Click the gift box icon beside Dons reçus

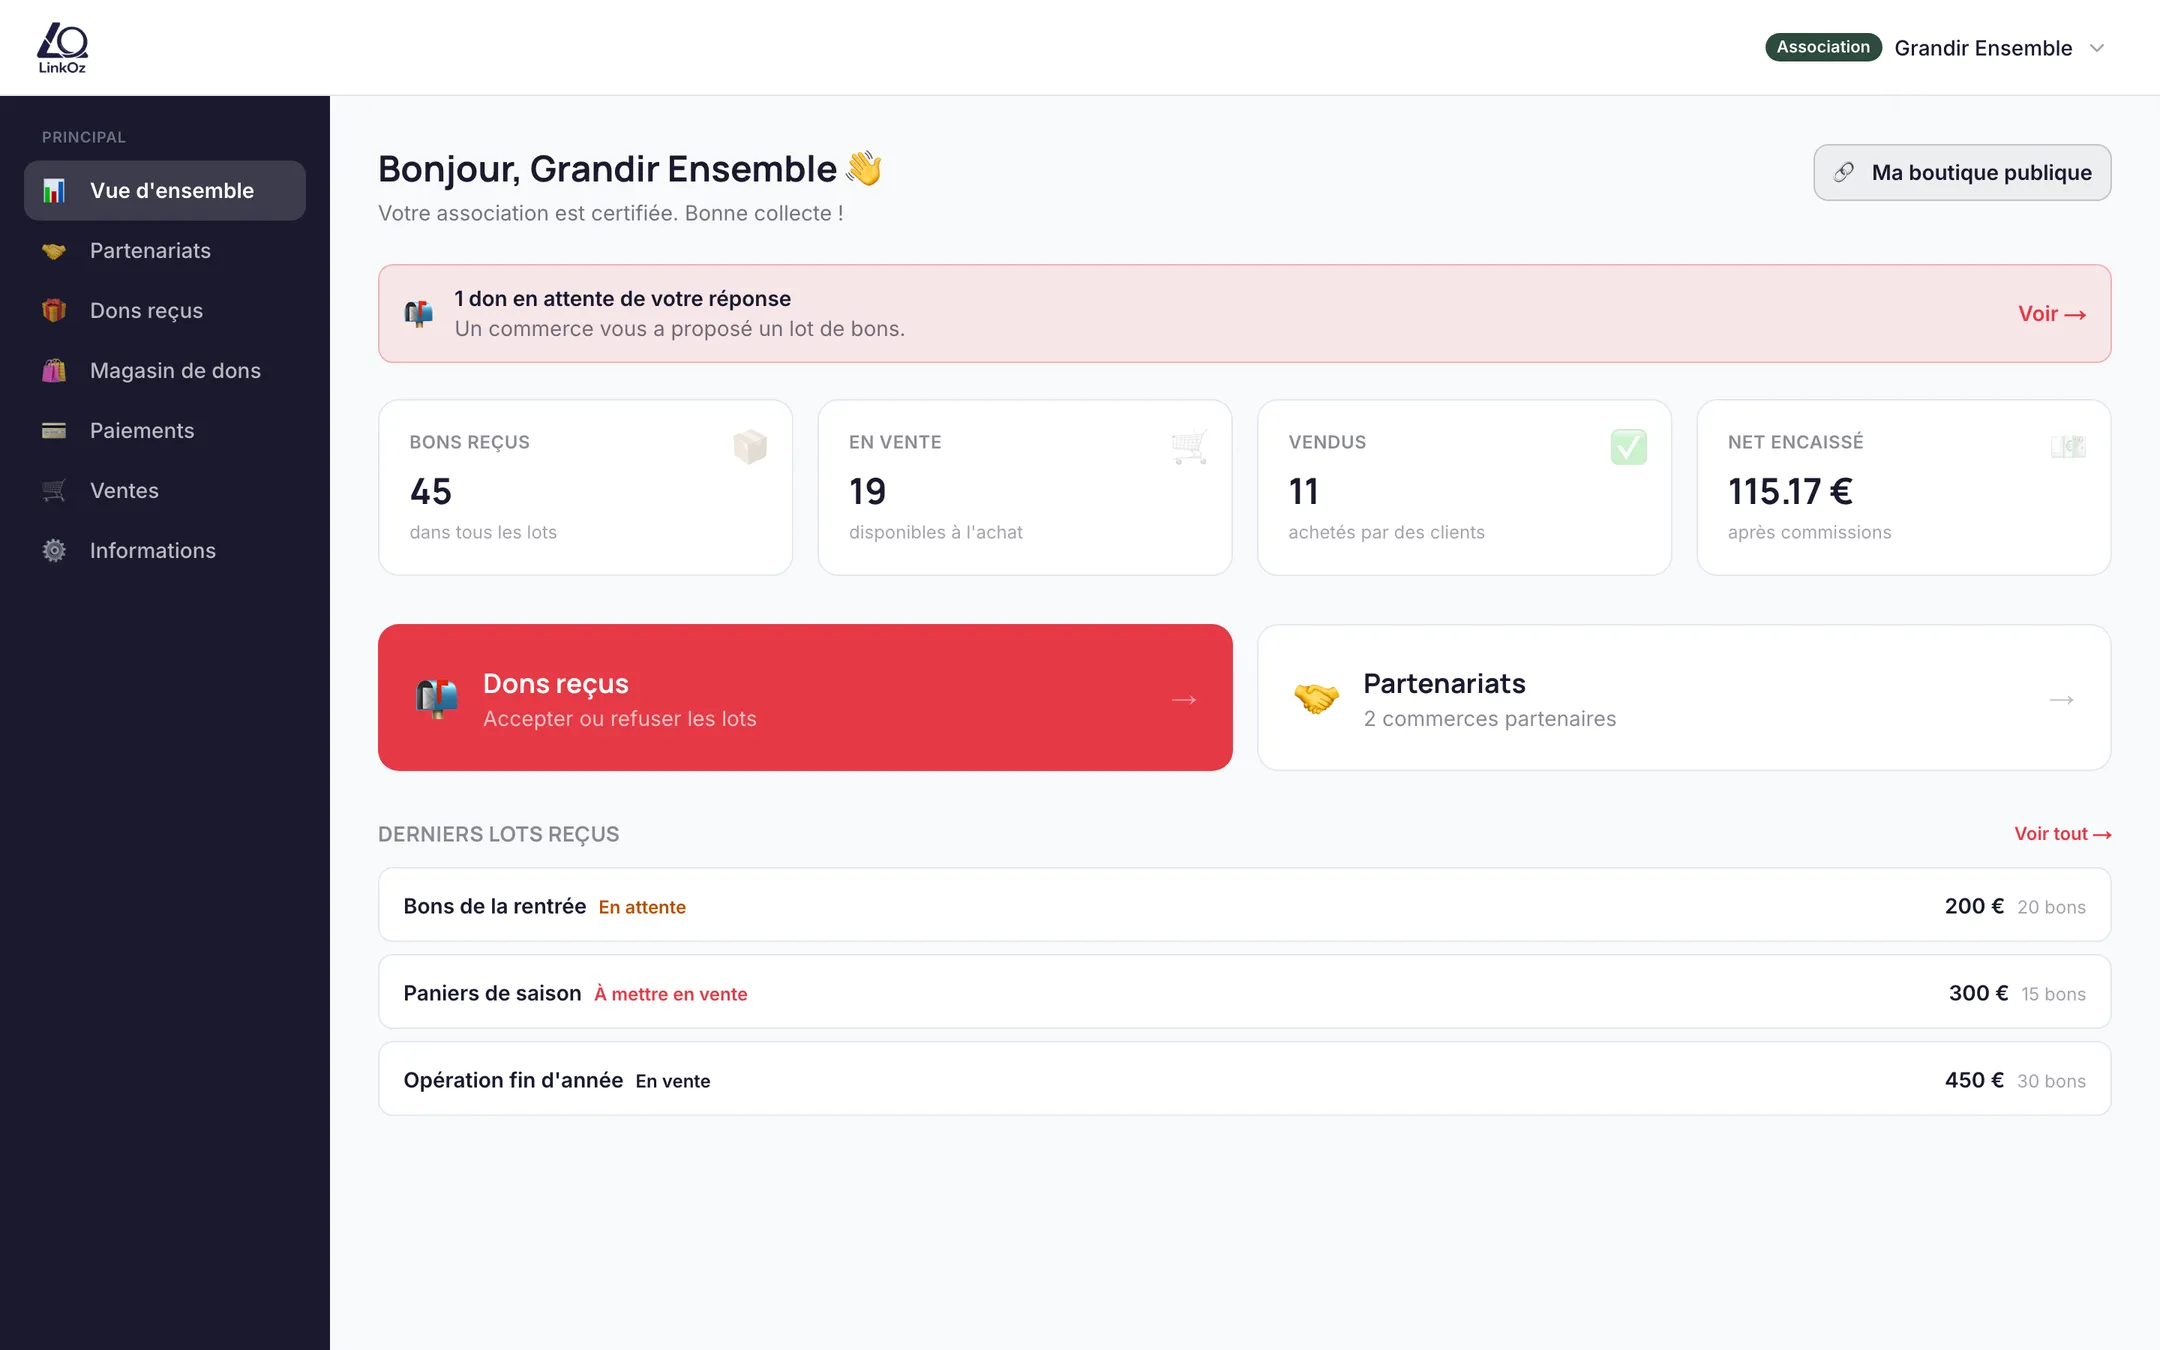[54, 311]
